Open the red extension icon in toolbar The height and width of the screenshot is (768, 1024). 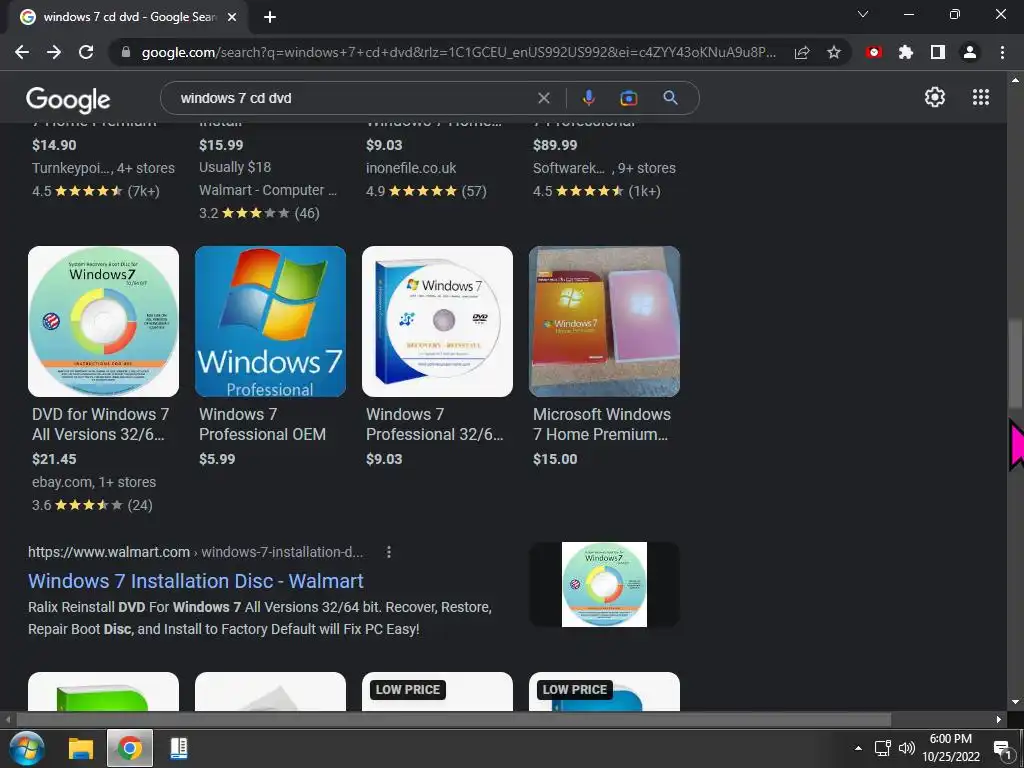point(874,52)
